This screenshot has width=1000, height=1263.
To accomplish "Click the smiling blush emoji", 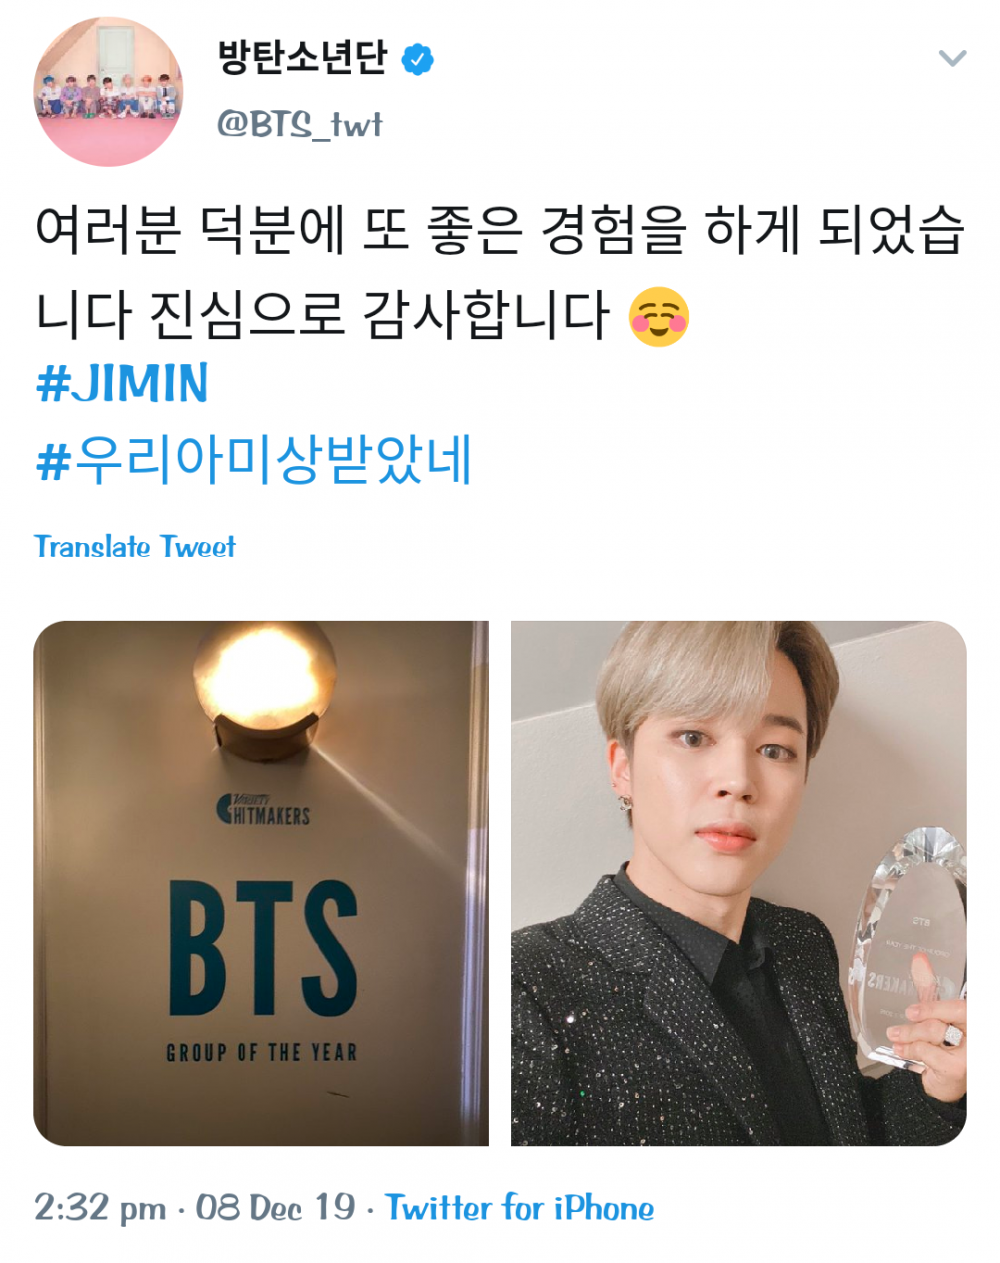I will (659, 317).
